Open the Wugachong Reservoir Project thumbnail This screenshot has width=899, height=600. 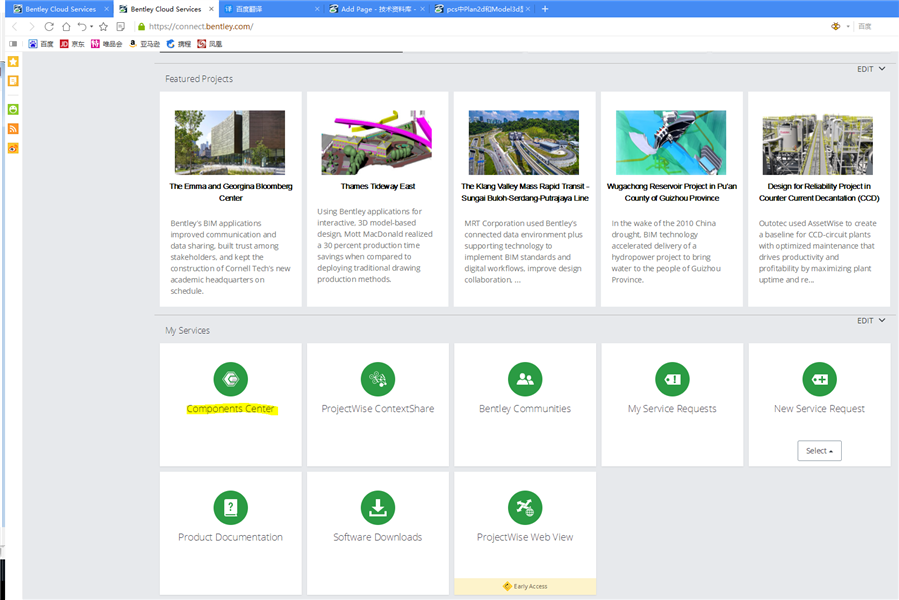[671, 142]
